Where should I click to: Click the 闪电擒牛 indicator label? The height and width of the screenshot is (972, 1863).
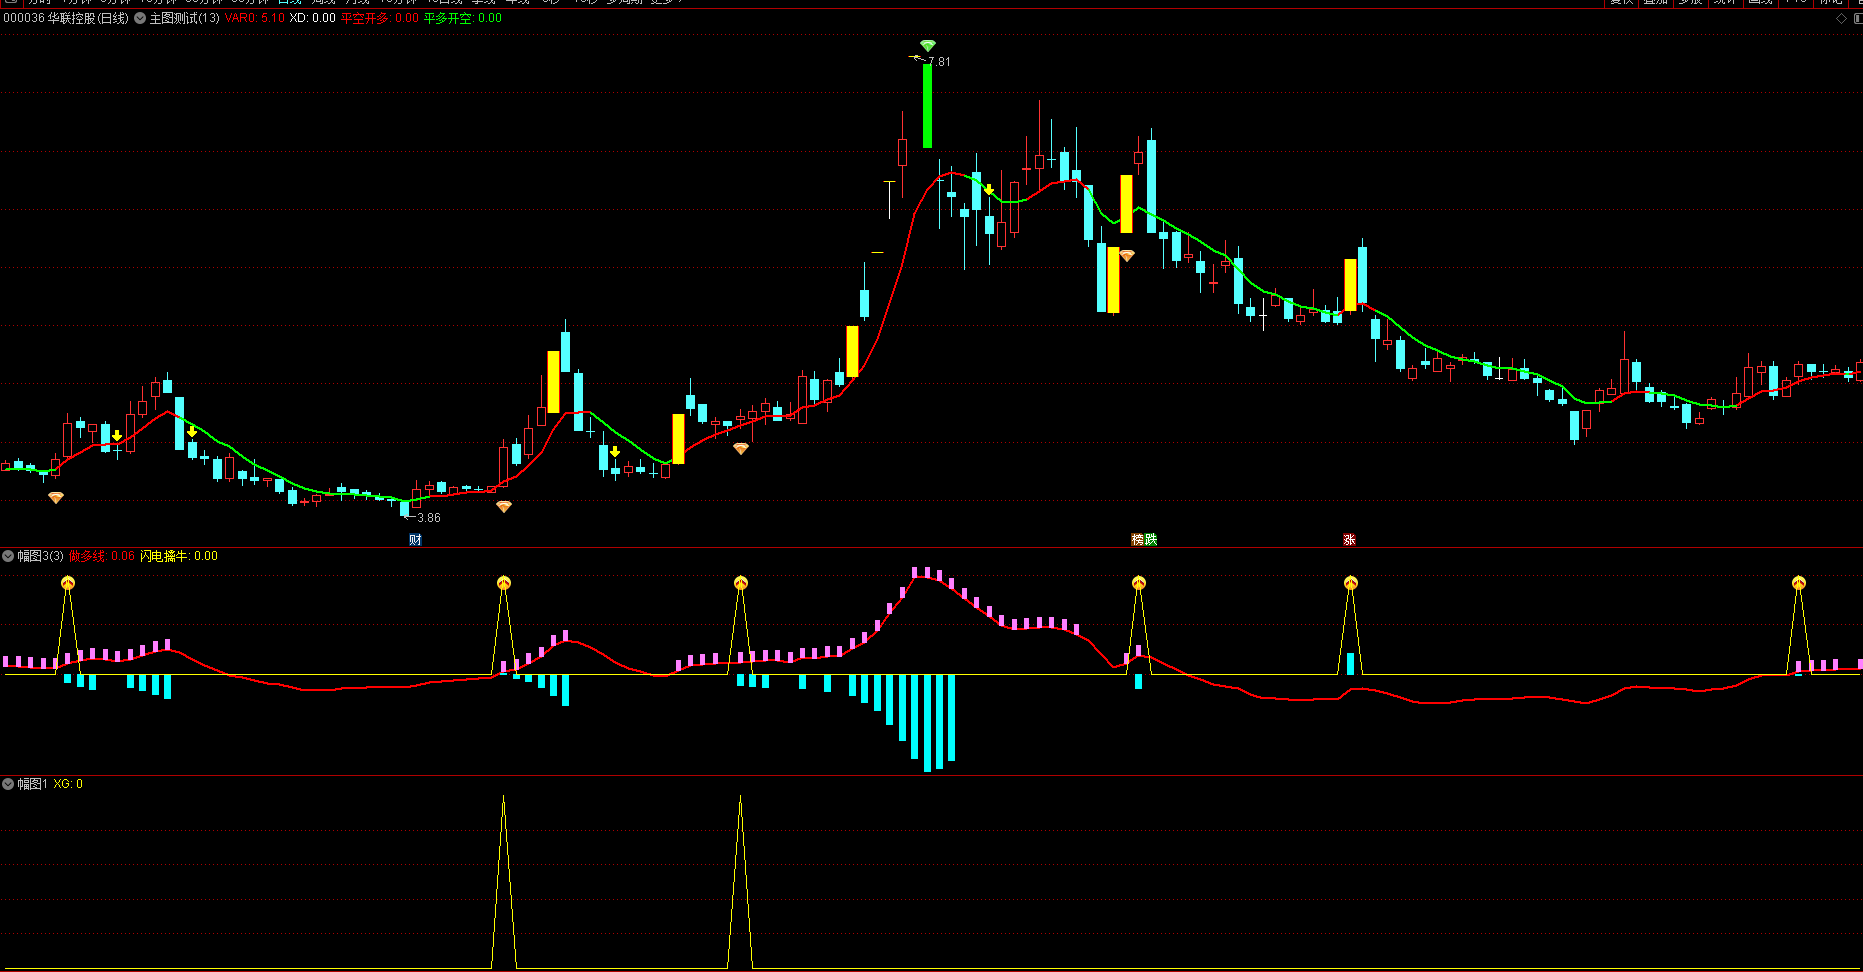click(164, 556)
